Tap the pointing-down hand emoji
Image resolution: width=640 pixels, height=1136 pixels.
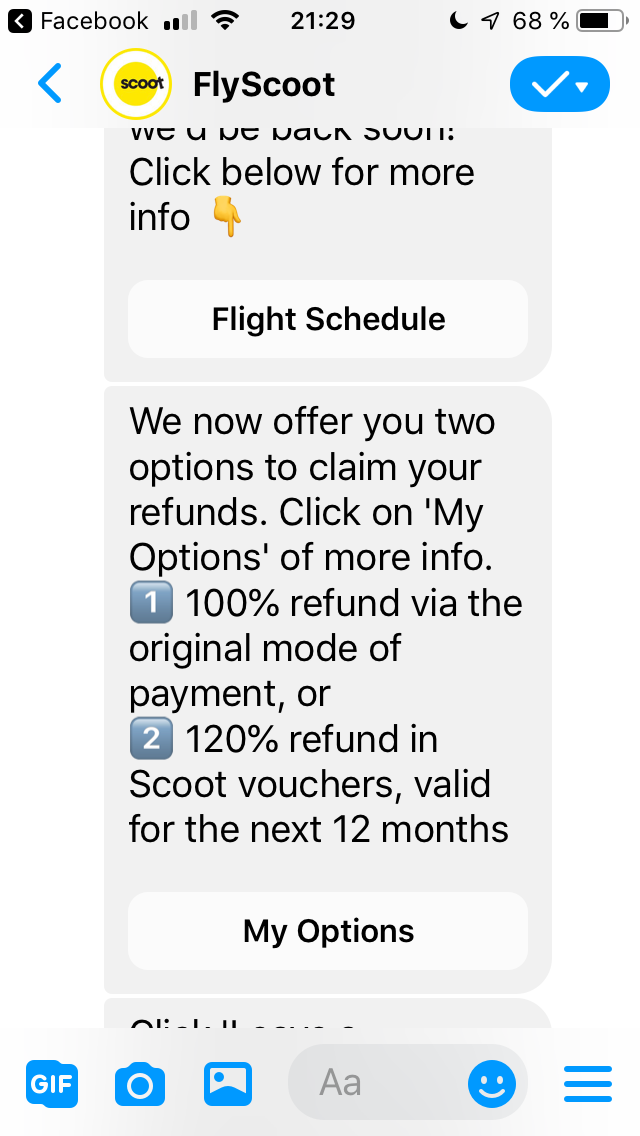click(x=226, y=217)
